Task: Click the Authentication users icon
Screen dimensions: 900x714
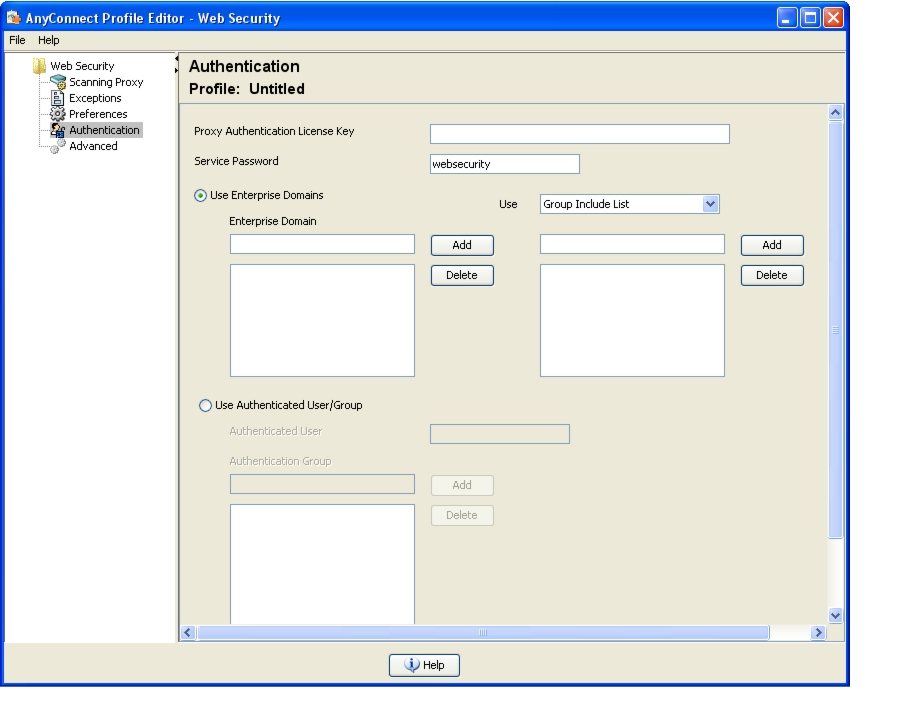Action: 57,130
